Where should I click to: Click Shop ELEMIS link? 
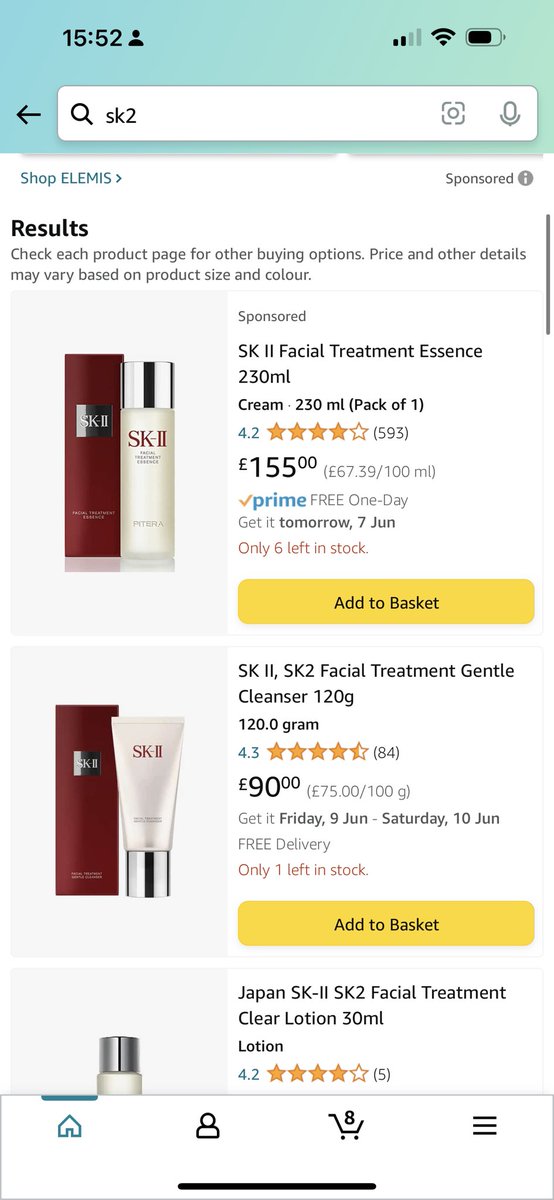coord(71,178)
